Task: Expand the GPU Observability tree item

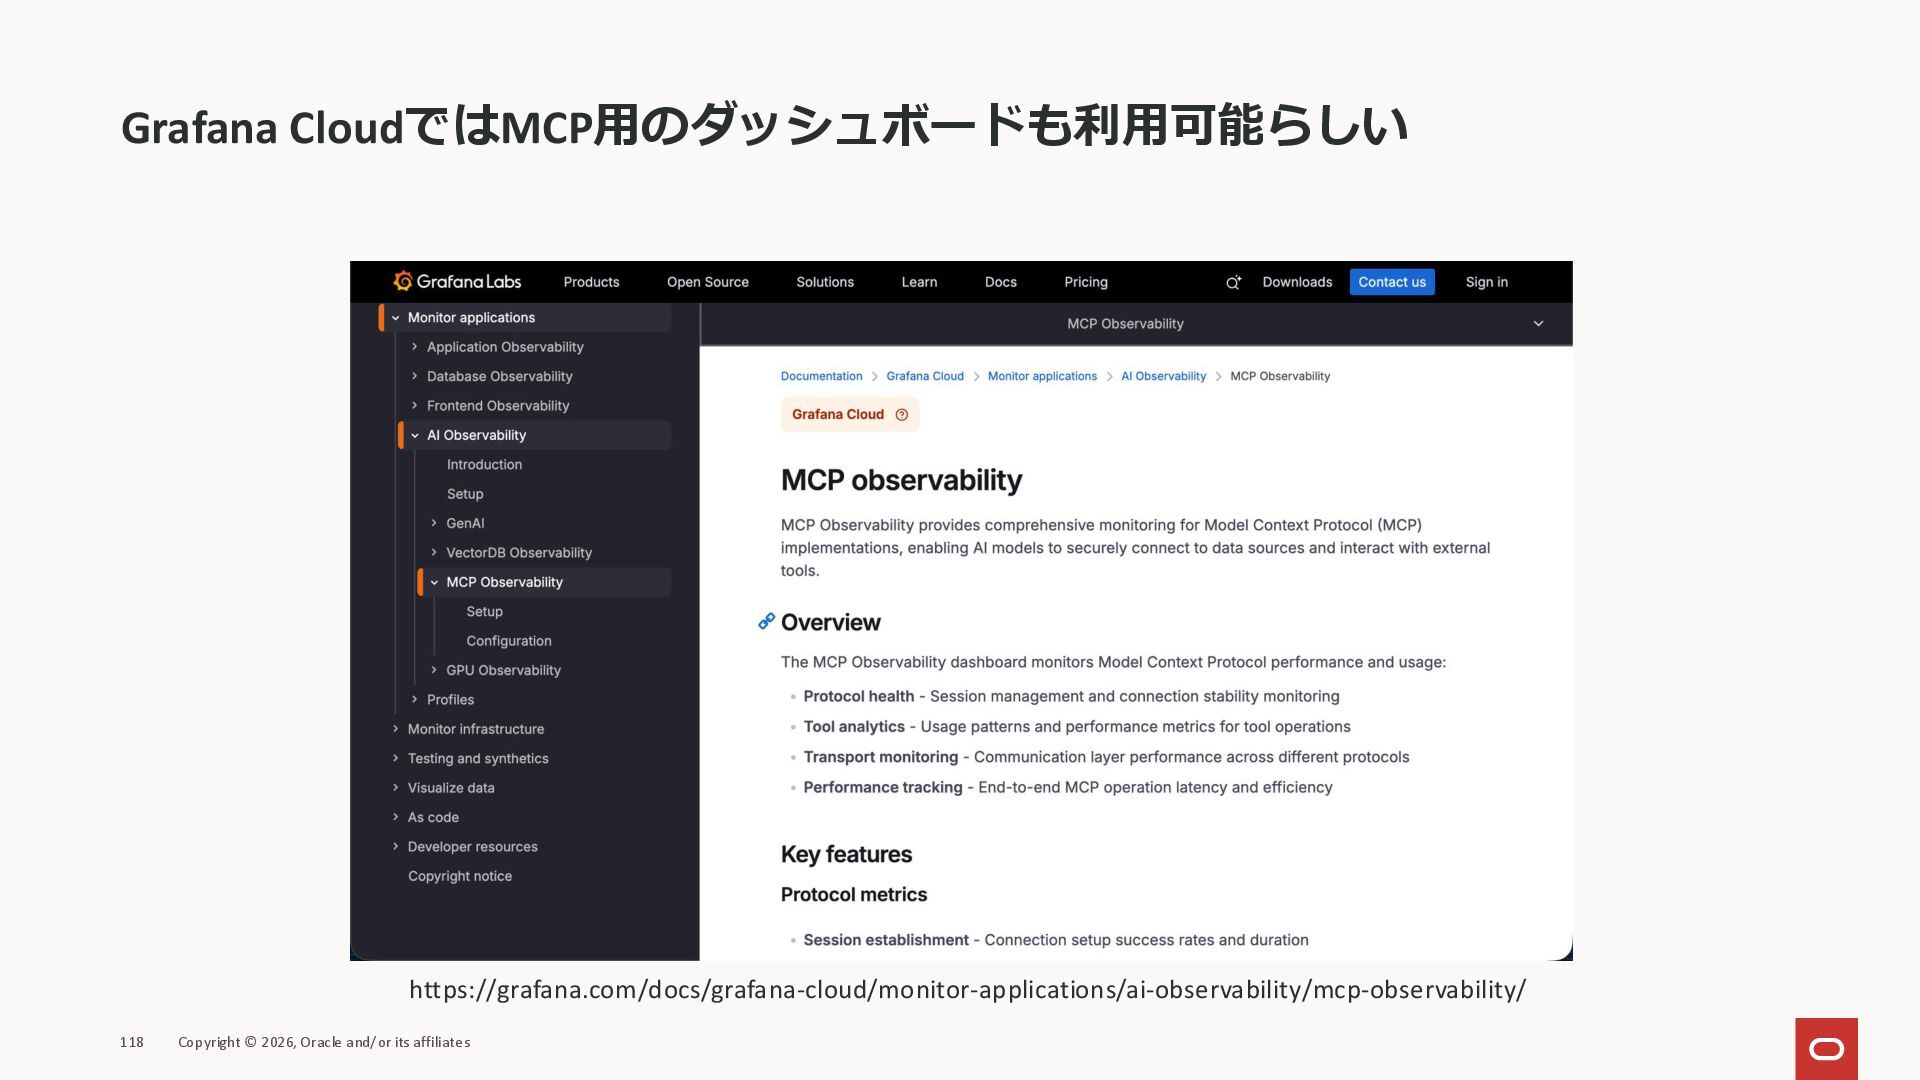Action: pyautogui.click(x=434, y=670)
